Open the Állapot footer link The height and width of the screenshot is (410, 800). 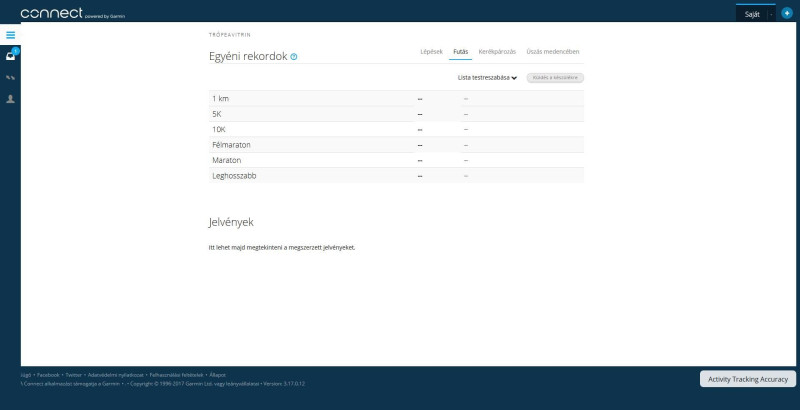217,375
